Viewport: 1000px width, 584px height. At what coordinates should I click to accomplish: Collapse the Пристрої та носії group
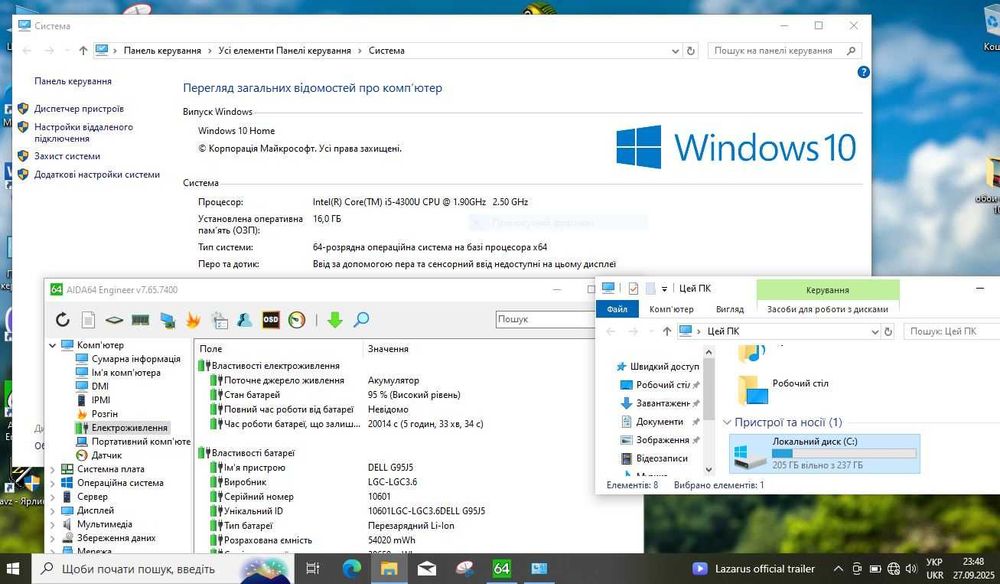(727, 422)
